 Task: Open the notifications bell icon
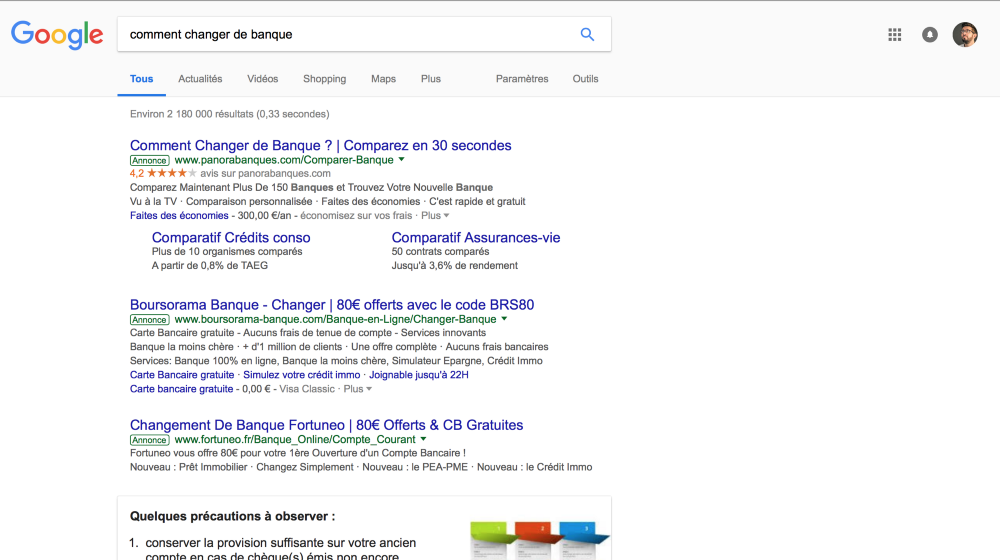tap(930, 35)
